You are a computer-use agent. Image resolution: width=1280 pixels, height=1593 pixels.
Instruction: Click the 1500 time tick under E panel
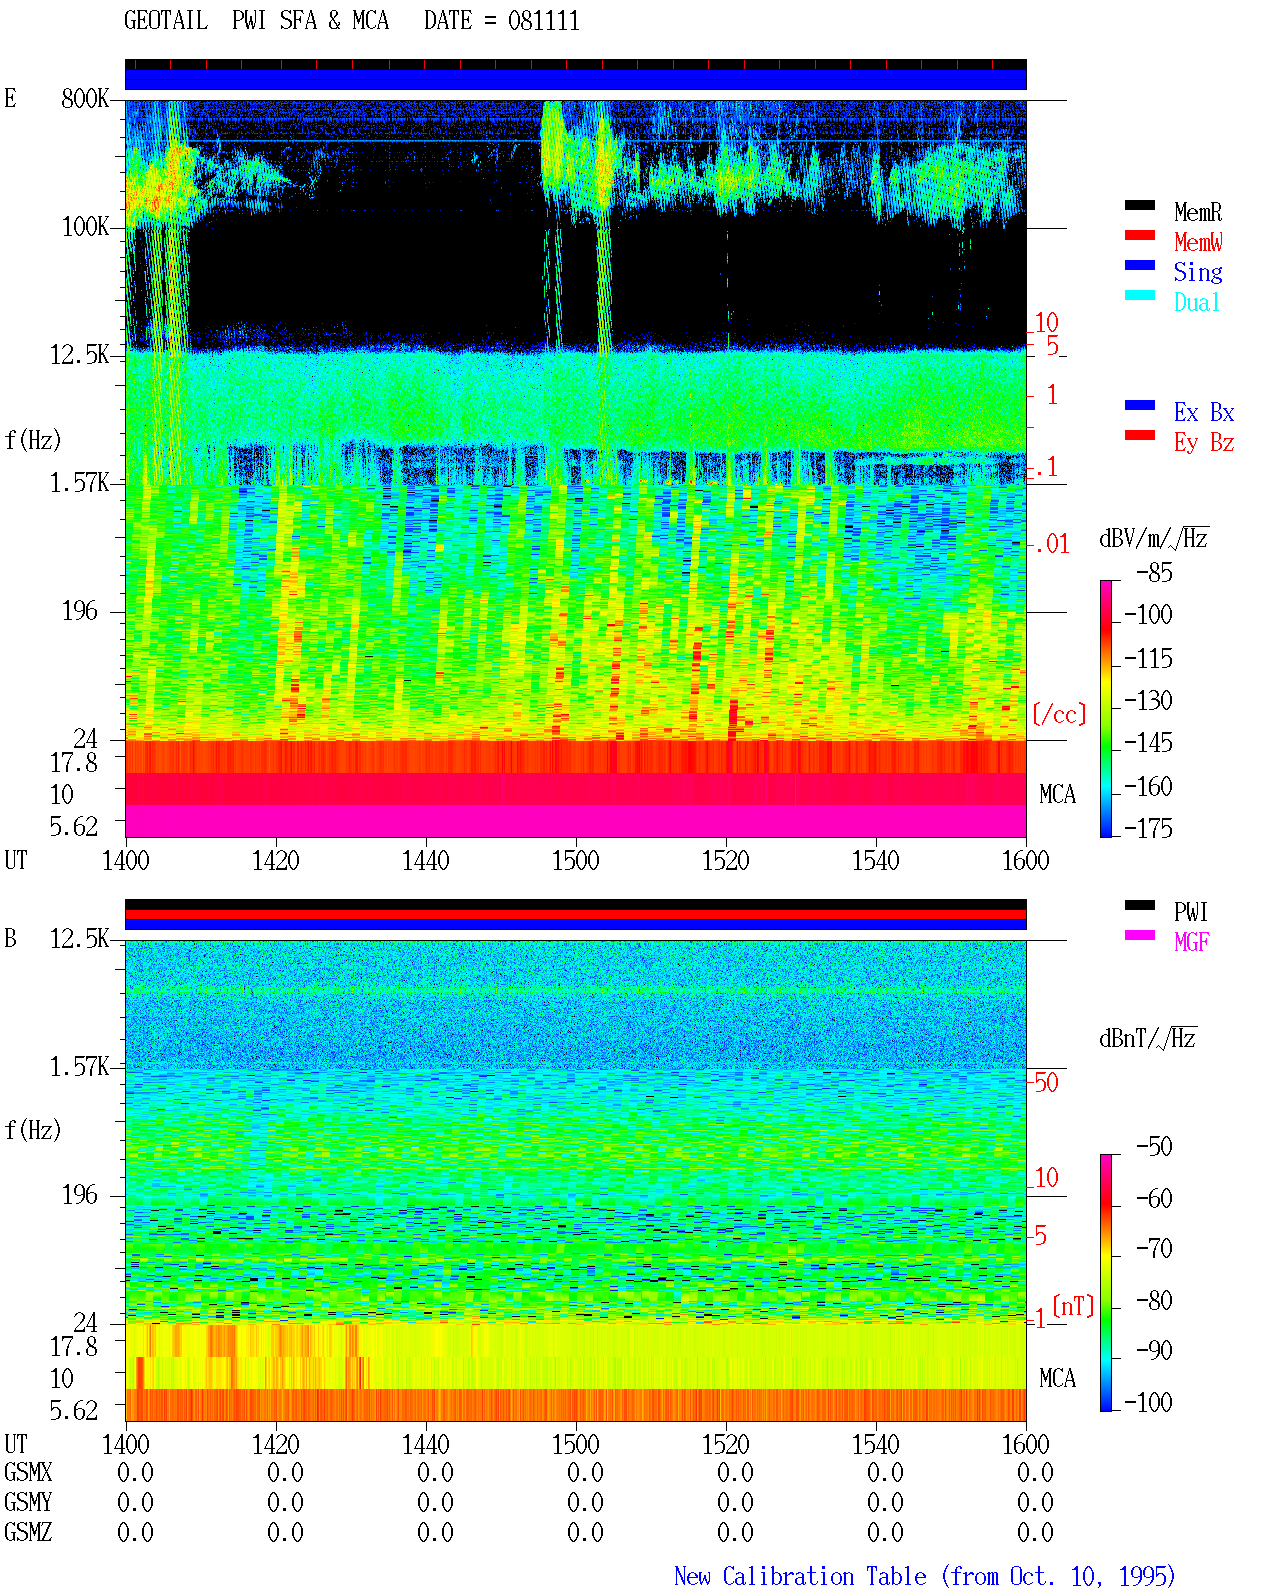[575, 860]
